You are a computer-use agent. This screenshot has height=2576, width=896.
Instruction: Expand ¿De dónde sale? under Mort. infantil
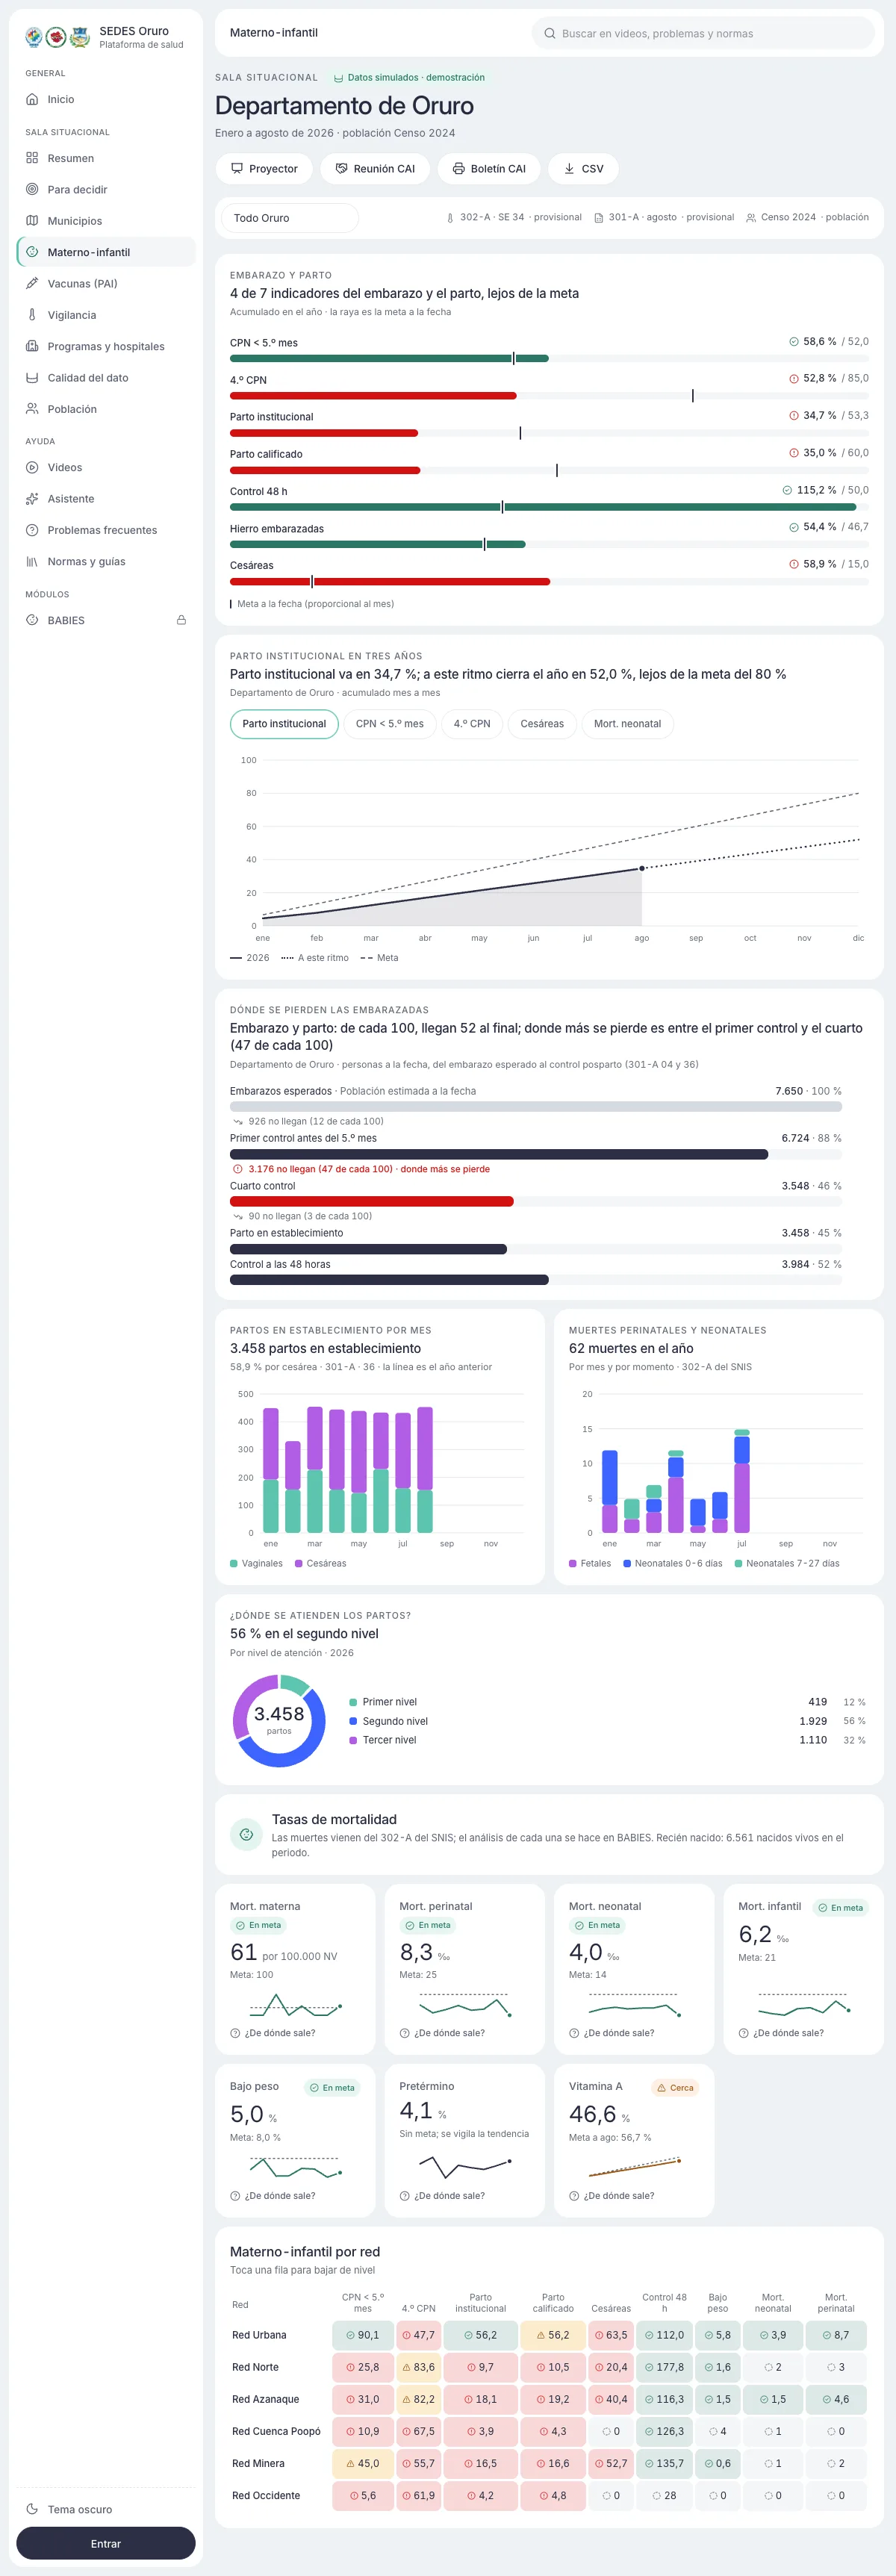pos(781,2033)
